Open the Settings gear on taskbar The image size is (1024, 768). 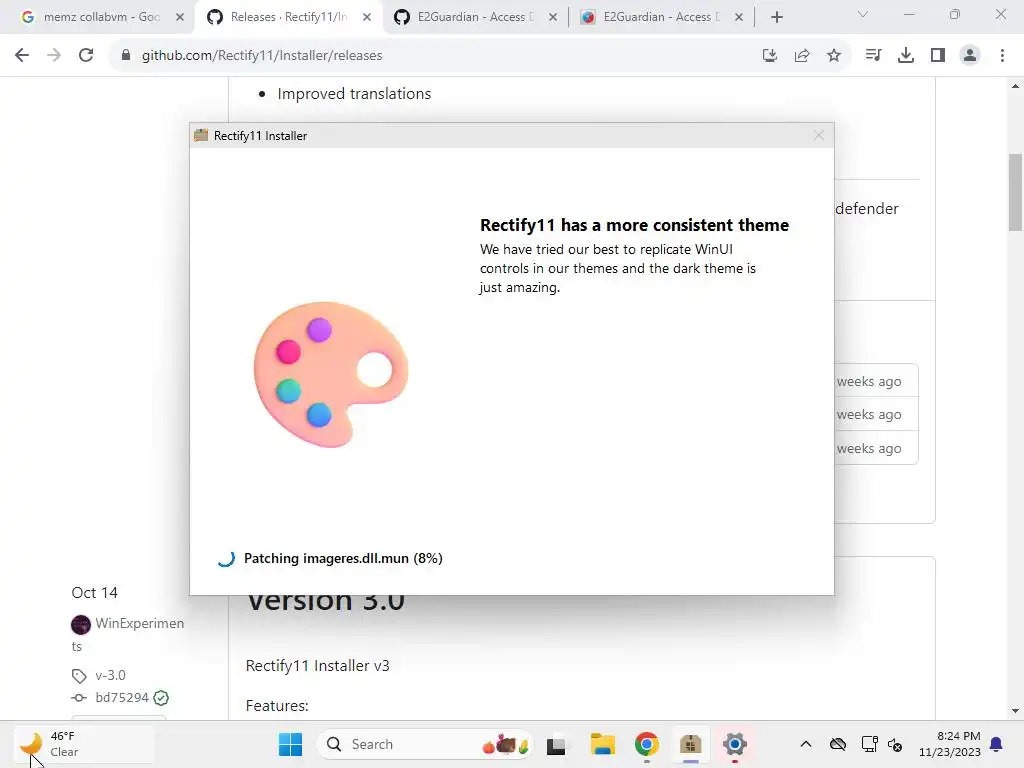click(x=735, y=744)
